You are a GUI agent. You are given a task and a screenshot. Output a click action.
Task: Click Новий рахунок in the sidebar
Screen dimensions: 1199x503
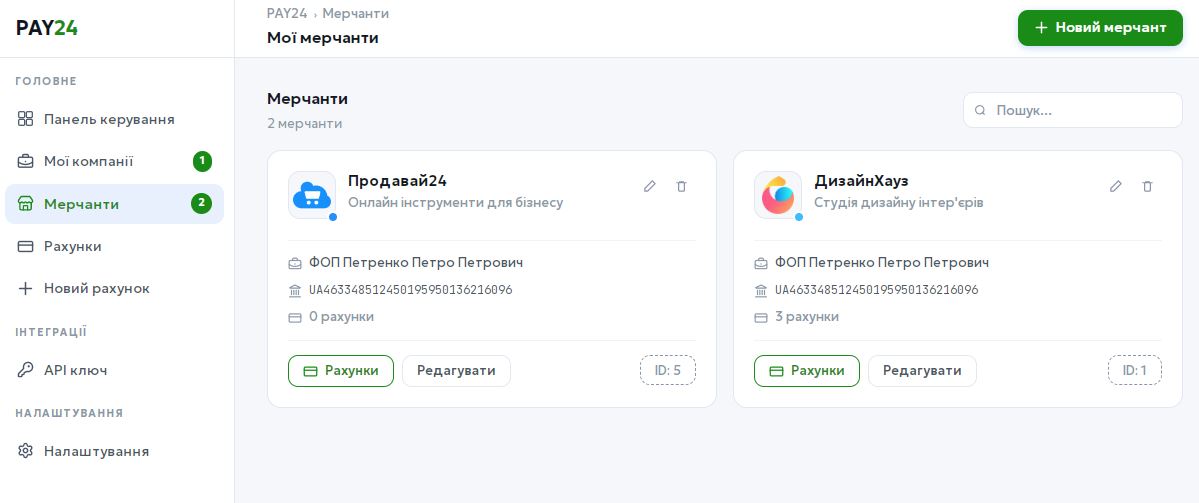[96, 288]
